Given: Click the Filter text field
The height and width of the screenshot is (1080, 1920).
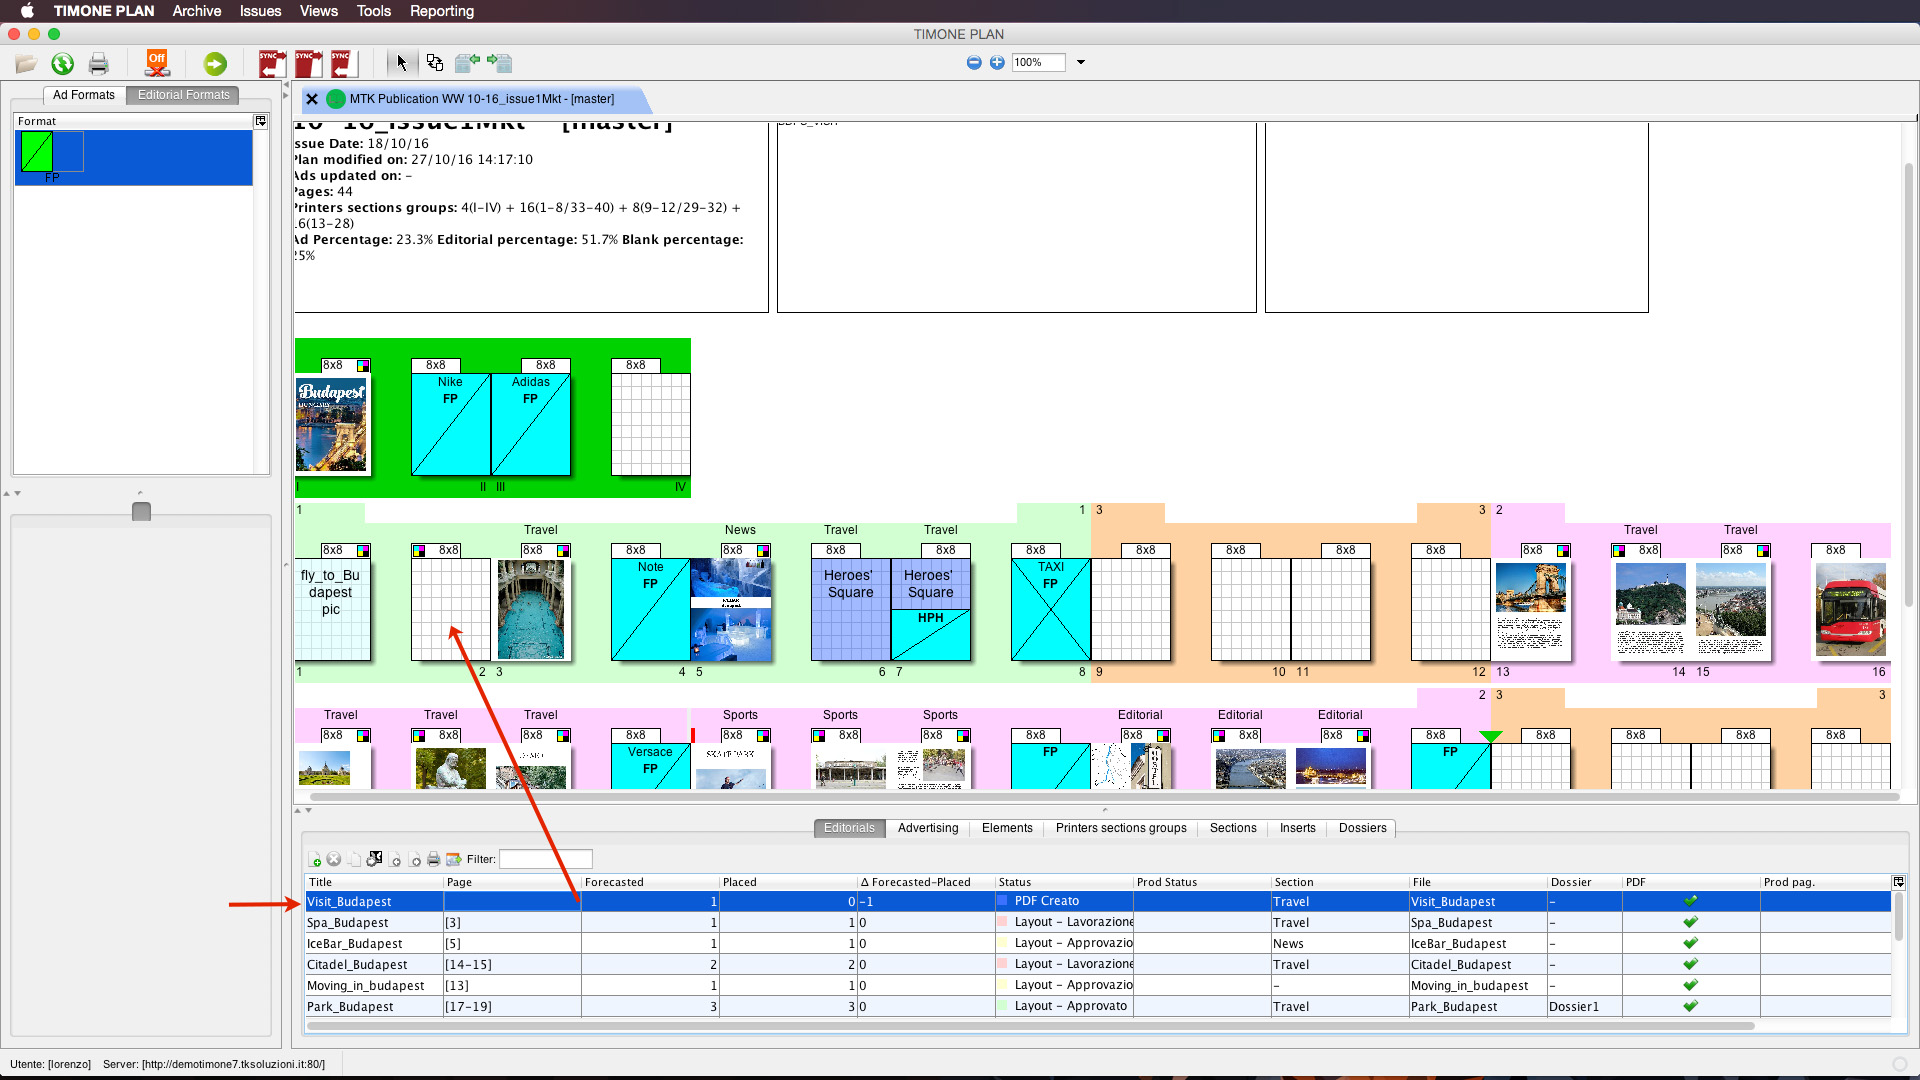Looking at the screenshot, I should (545, 859).
